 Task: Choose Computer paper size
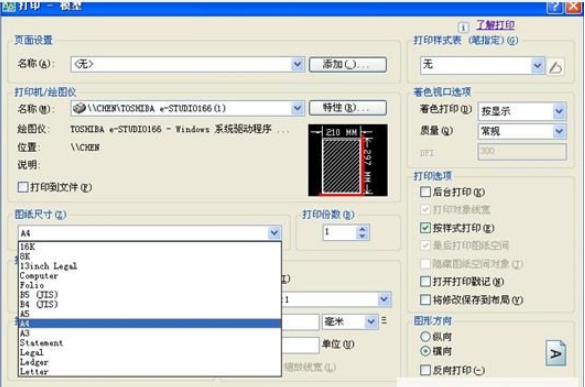pos(150,276)
